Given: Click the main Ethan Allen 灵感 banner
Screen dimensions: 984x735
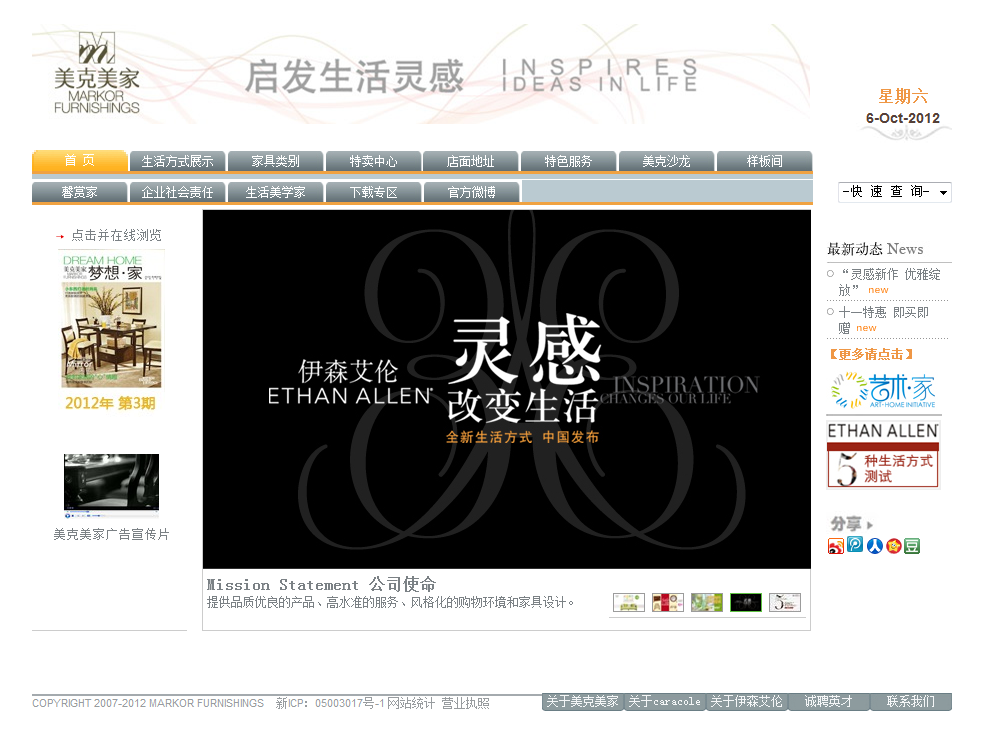Looking at the screenshot, I should coord(507,389).
